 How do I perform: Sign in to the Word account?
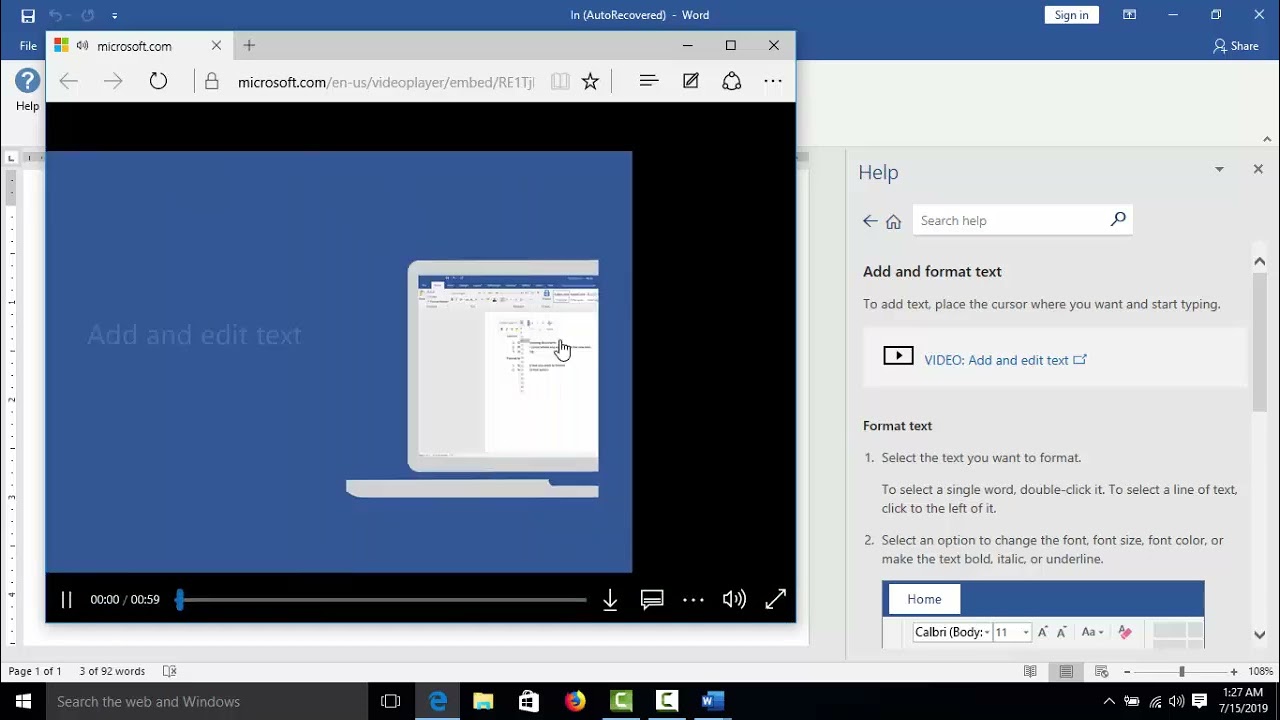tap(1071, 15)
